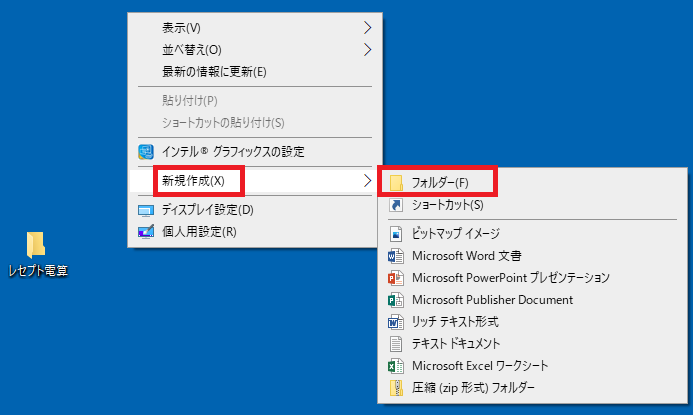The height and width of the screenshot is (415, 693).
Task: Expand the 並べ替え(O) submenu arrow
Action: coord(367,49)
